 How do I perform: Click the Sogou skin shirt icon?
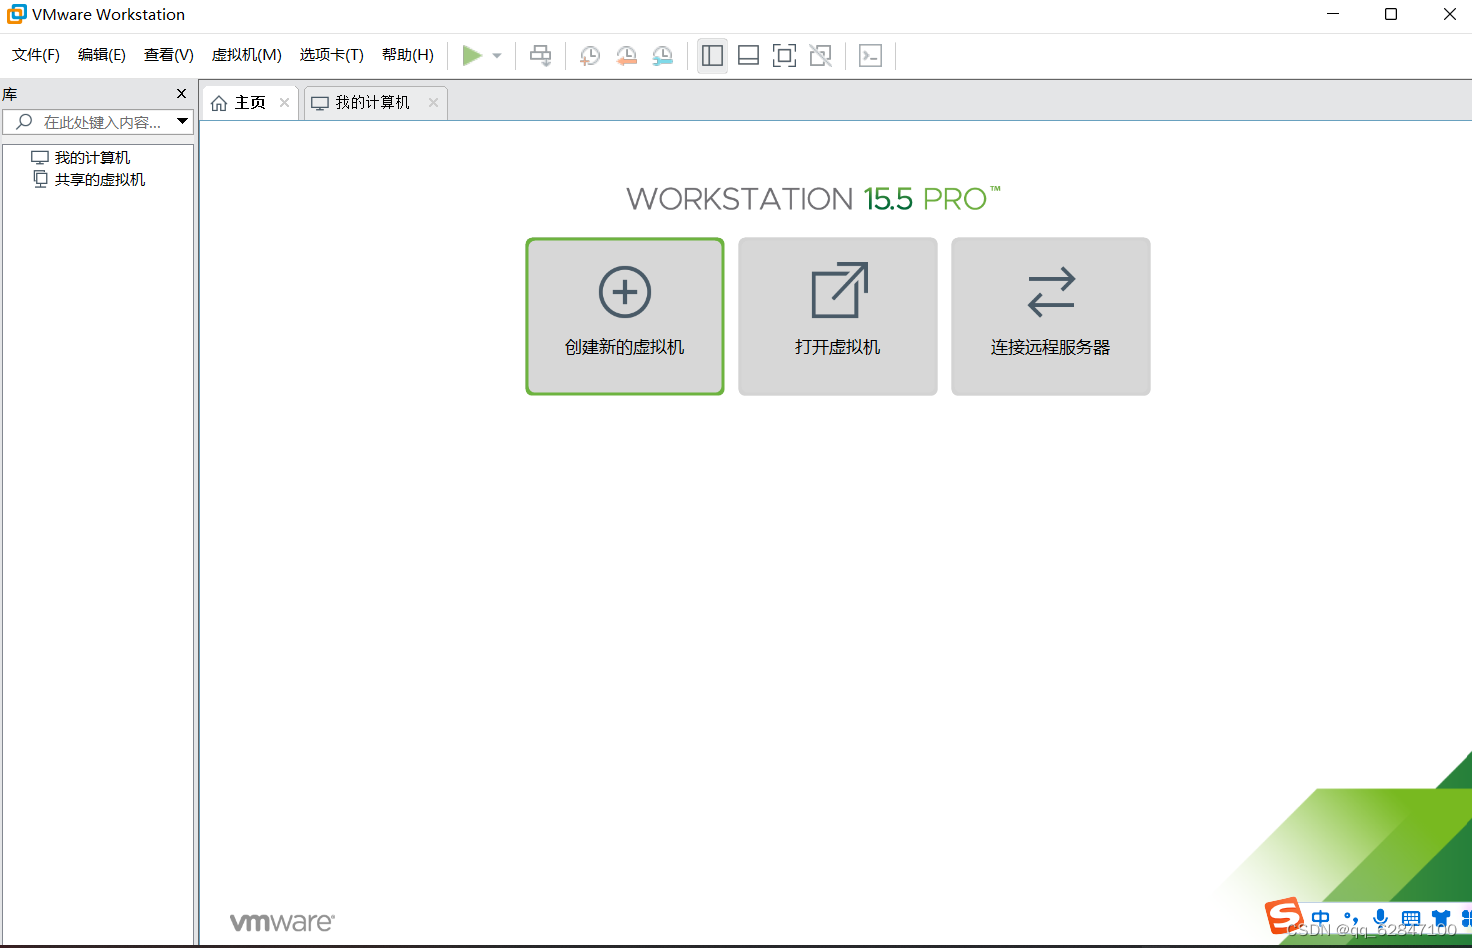point(1441,918)
